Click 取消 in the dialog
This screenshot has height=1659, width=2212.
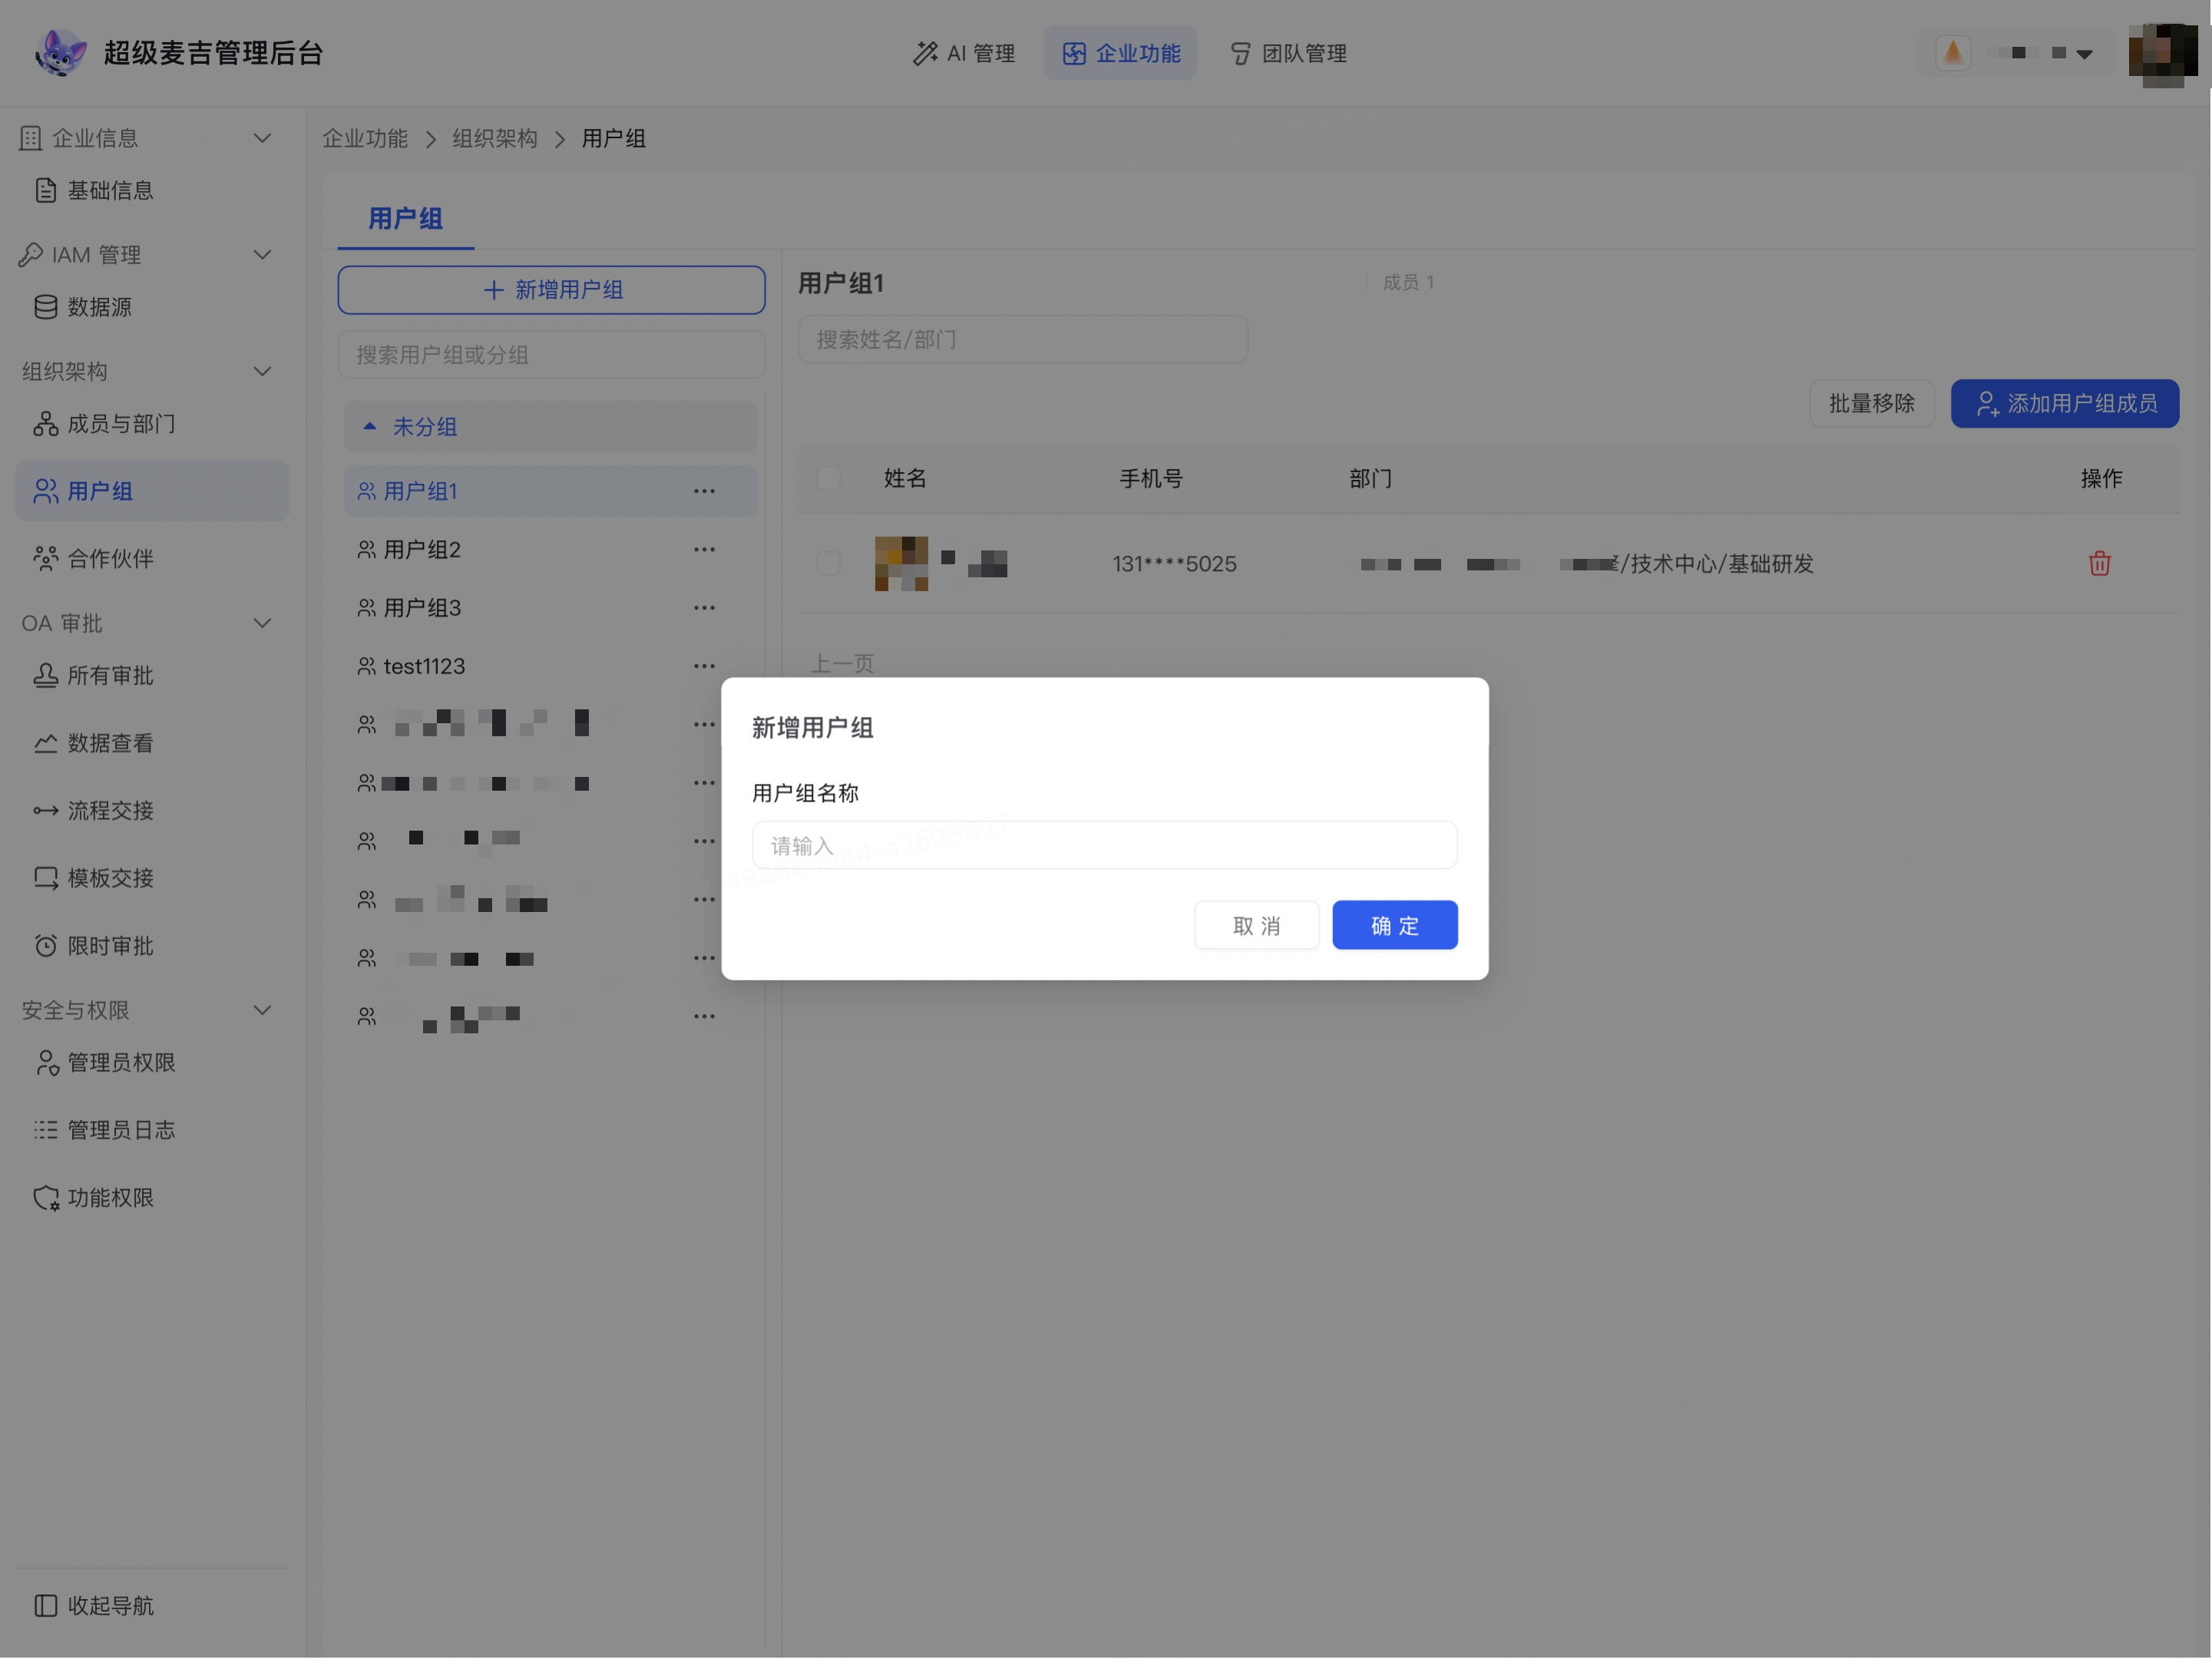pos(1257,926)
